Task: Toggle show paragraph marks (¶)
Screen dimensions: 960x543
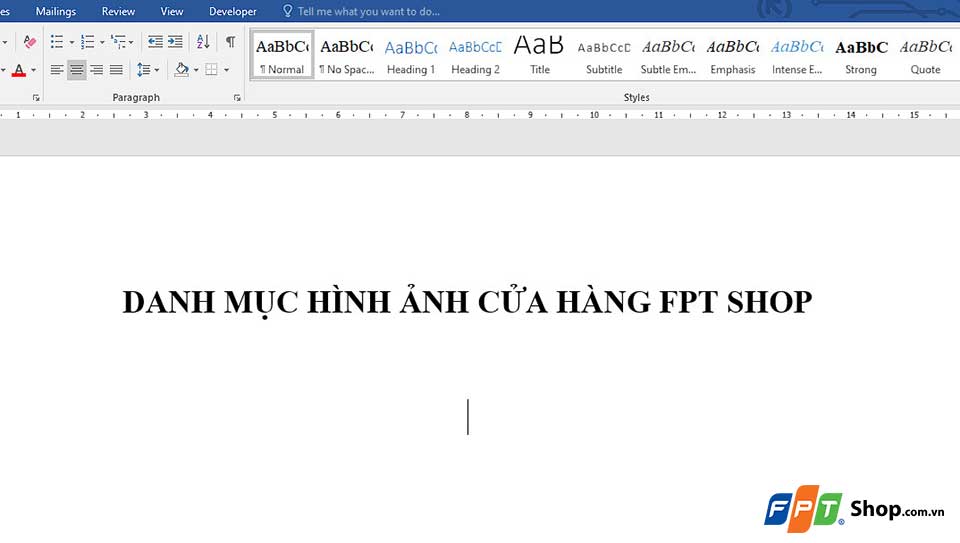Action: point(231,42)
